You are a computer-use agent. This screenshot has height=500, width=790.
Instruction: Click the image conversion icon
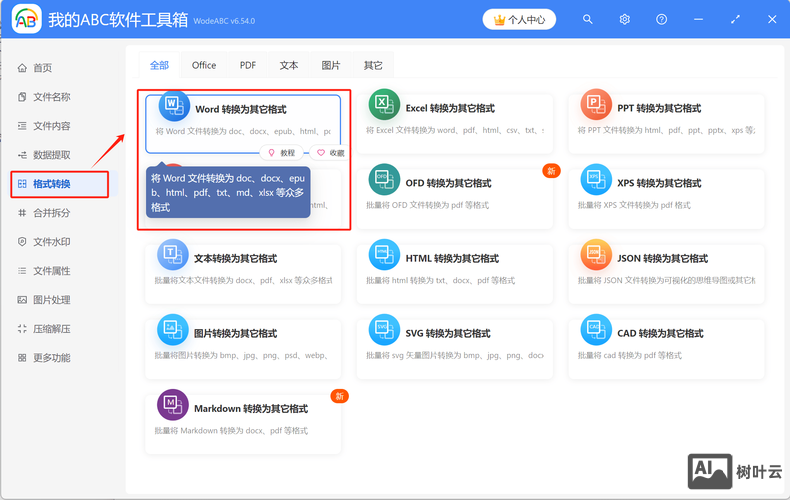point(173,330)
